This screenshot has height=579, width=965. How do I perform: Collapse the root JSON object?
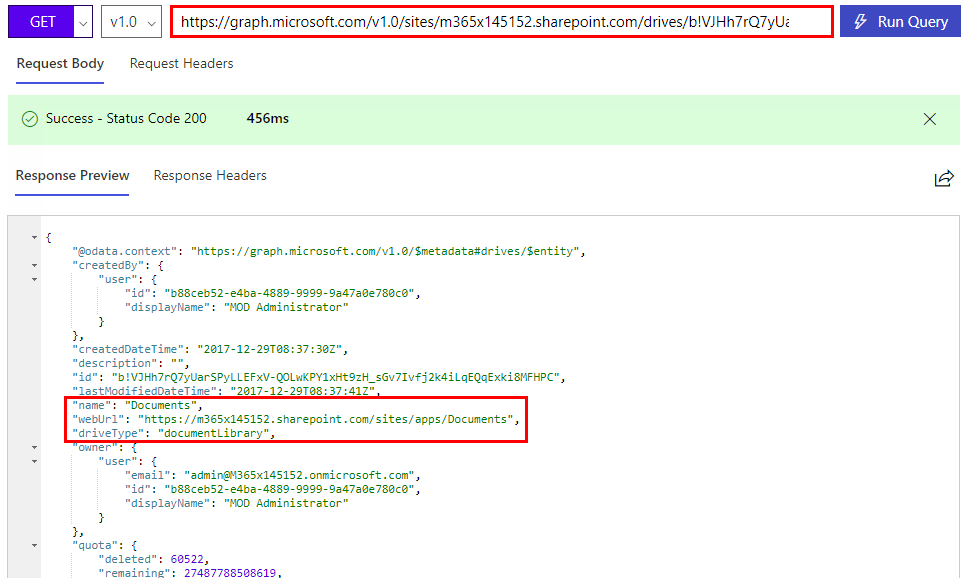click(x=34, y=238)
